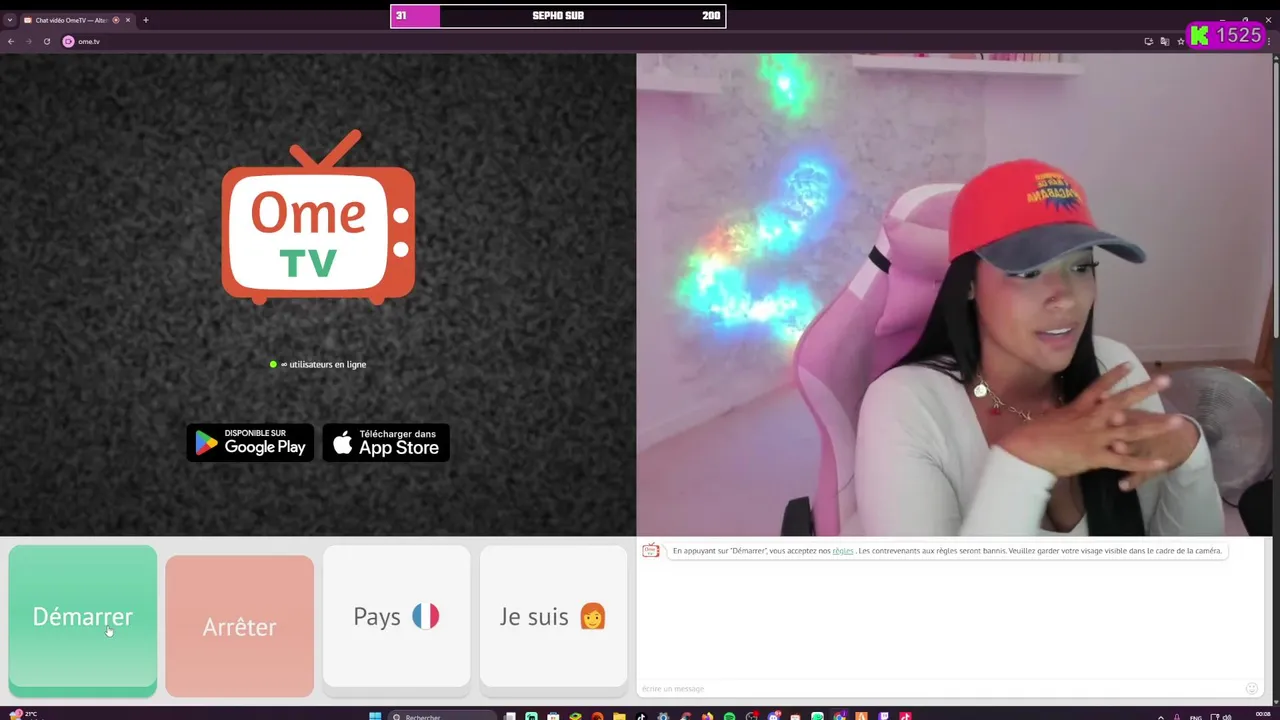Click the ome.tv address bar

point(600,41)
